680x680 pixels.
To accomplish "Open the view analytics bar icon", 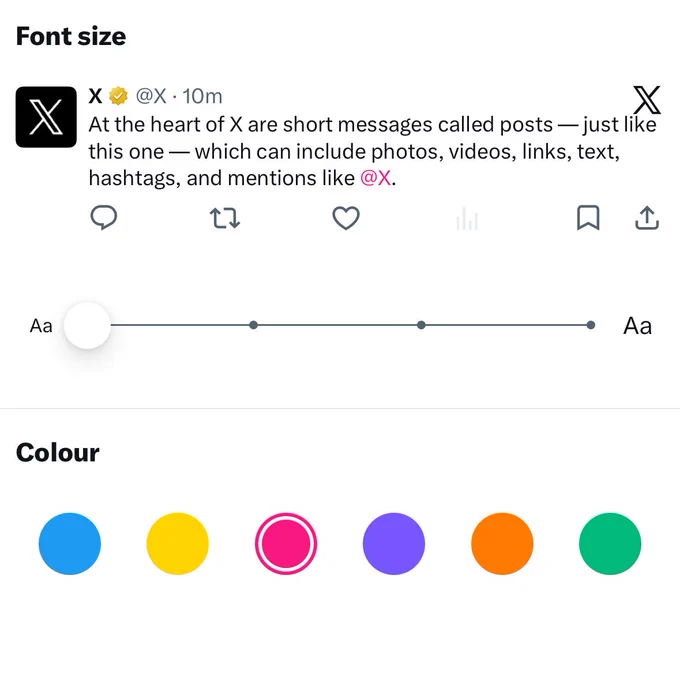I will 467,218.
